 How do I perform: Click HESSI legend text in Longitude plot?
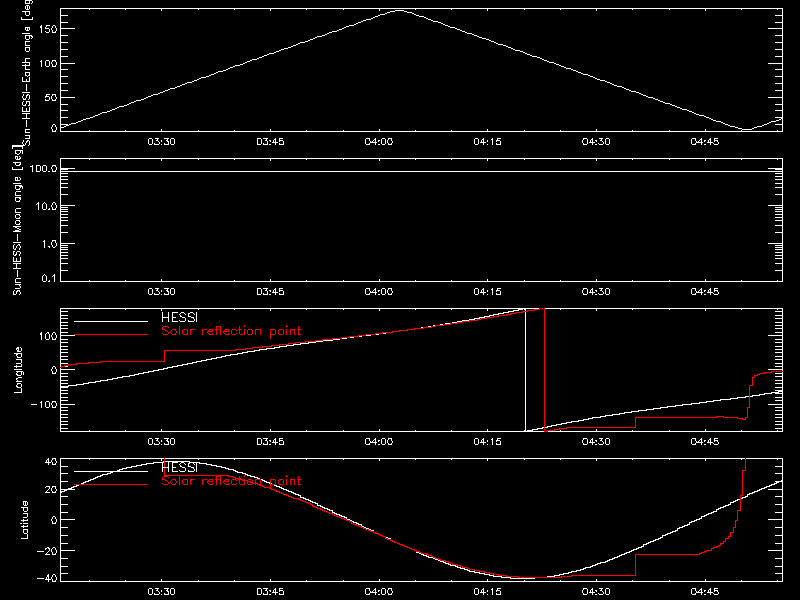tap(179, 317)
